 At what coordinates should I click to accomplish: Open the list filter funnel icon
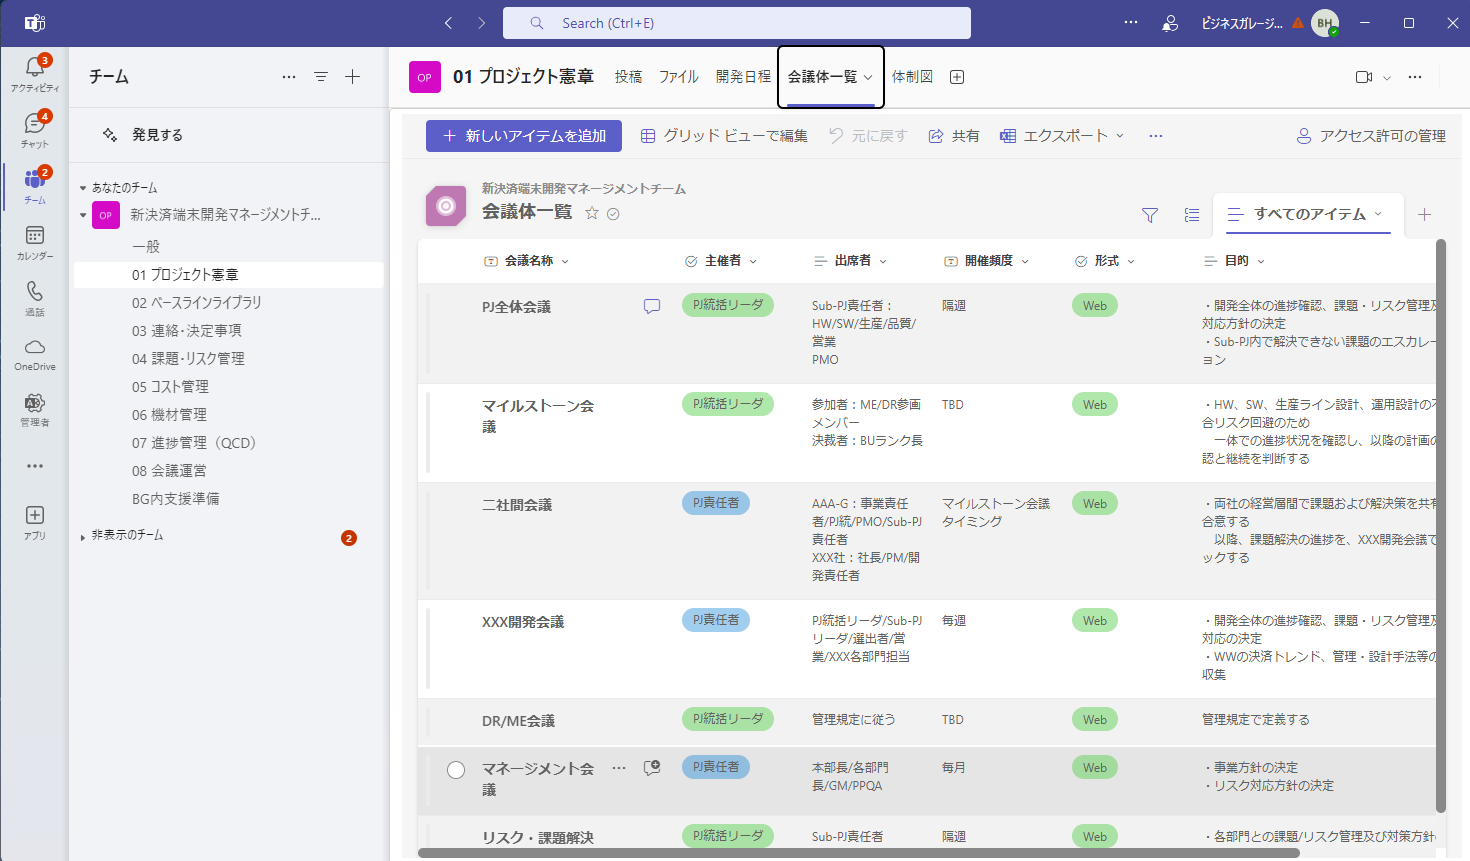coord(1150,215)
